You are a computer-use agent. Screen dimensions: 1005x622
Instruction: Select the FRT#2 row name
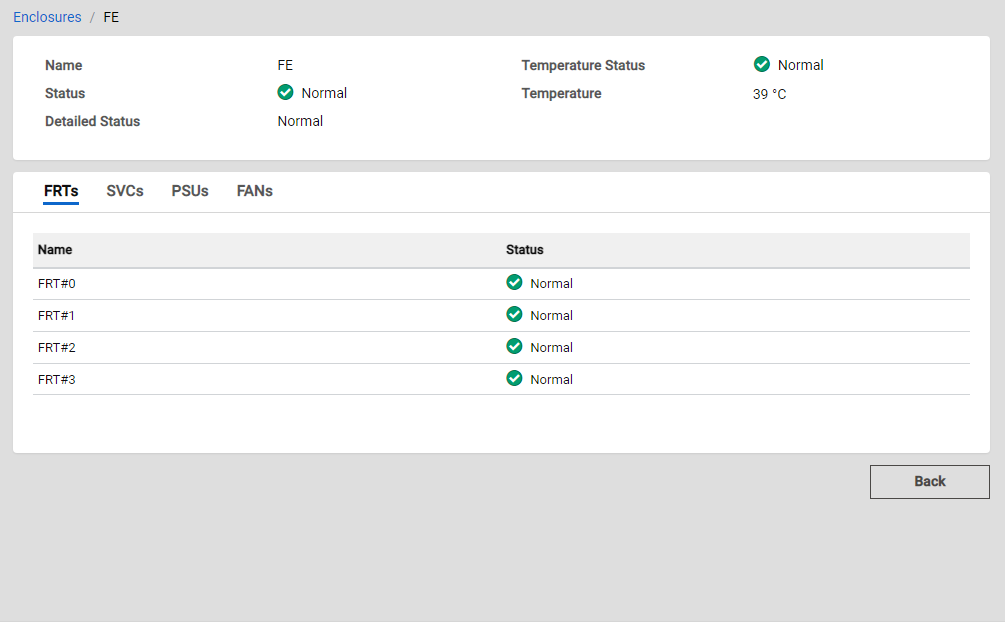pos(57,348)
